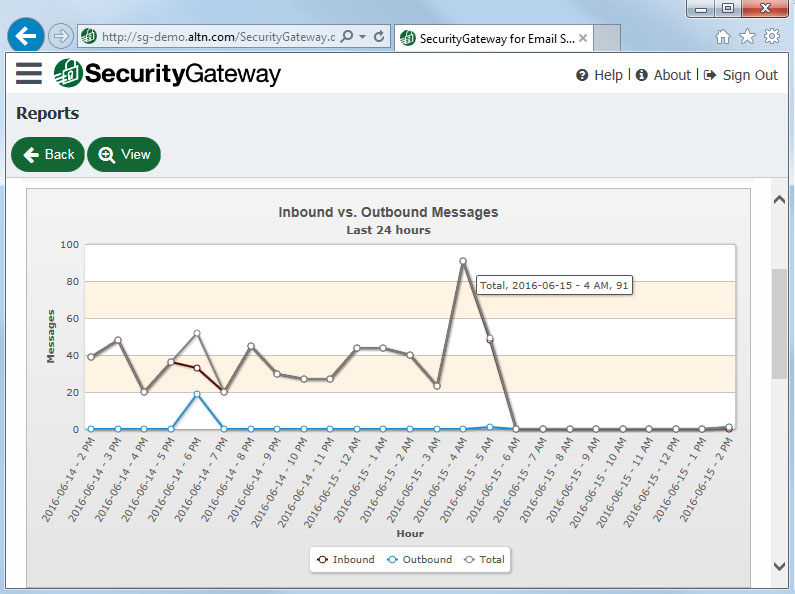Click the Total point at 2016-06-14 3 PM
The width and height of the screenshot is (795, 594).
(118, 340)
